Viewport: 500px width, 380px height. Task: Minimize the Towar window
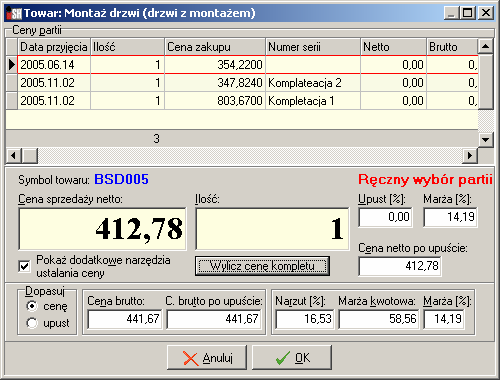pyautogui.click(x=451, y=13)
